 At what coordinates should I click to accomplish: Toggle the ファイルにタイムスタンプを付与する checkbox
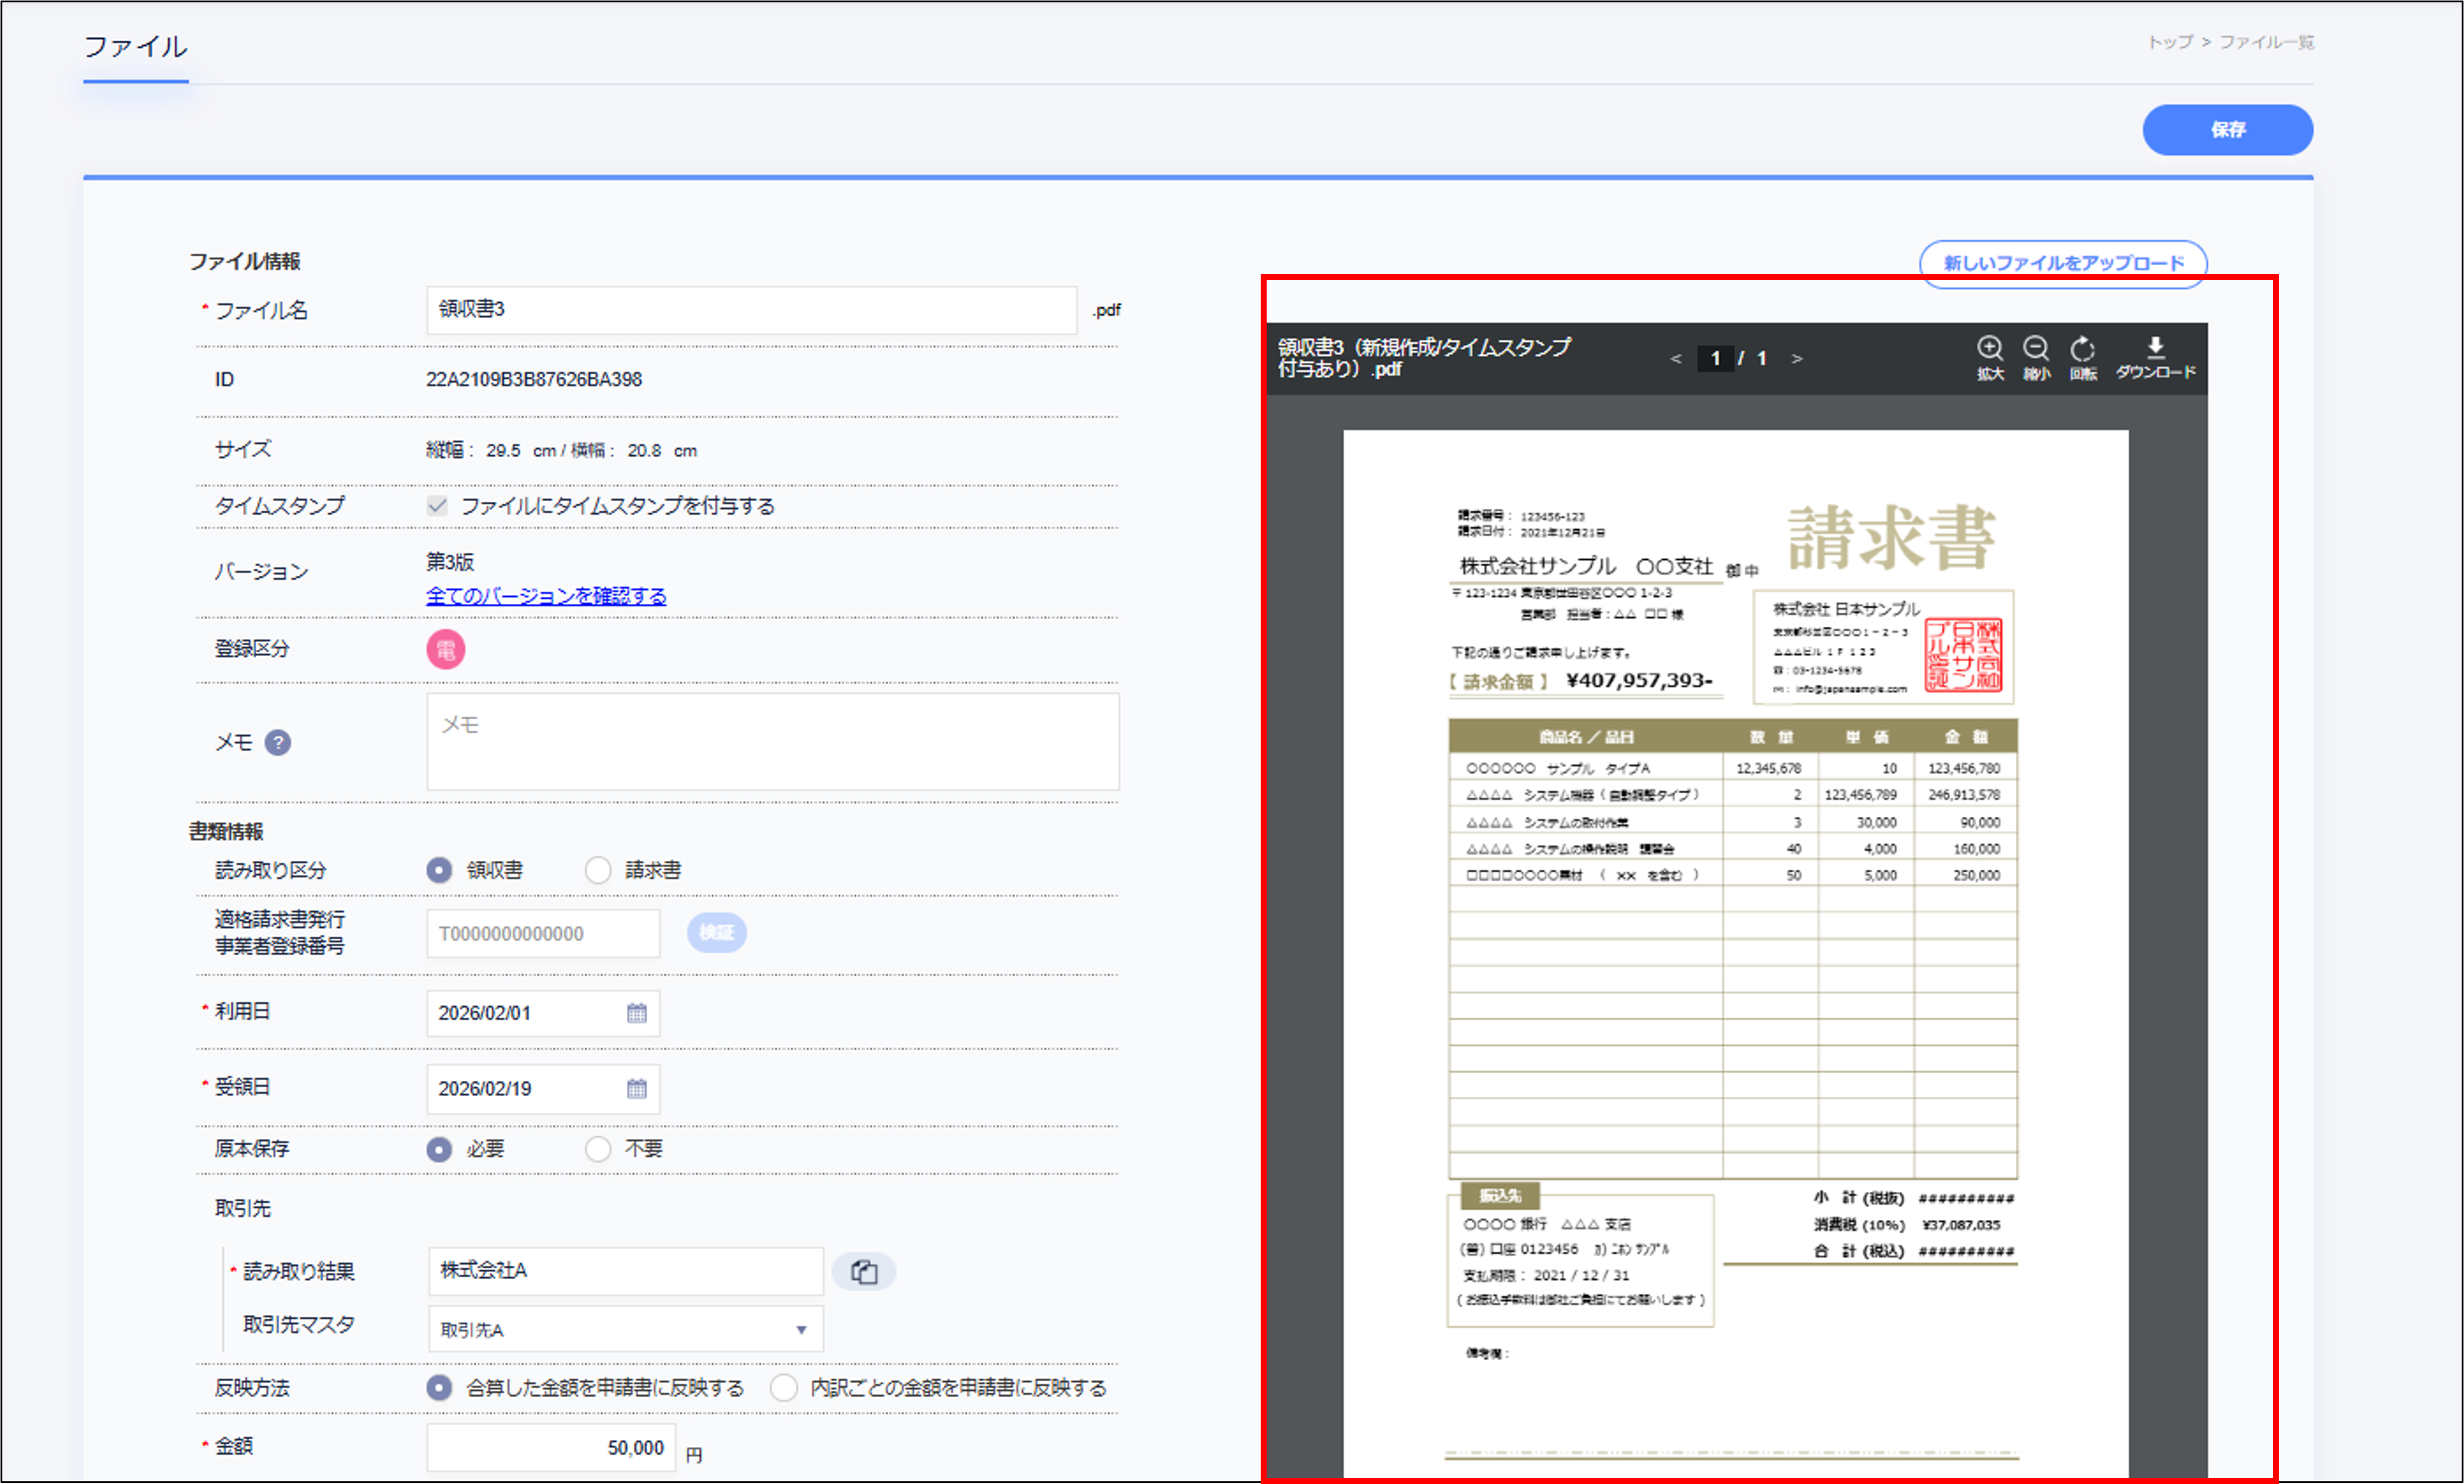click(438, 506)
